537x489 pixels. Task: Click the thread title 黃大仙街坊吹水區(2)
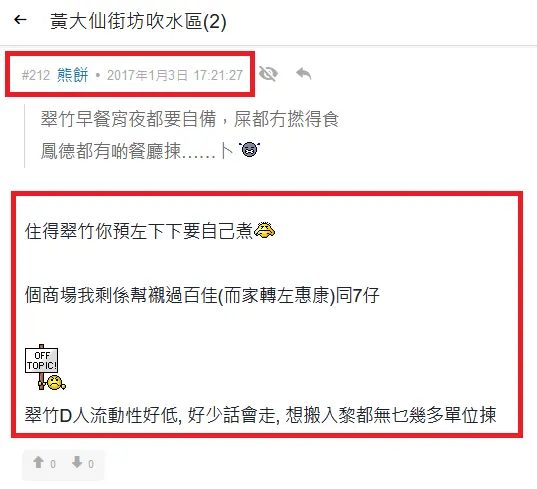(138, 21)
